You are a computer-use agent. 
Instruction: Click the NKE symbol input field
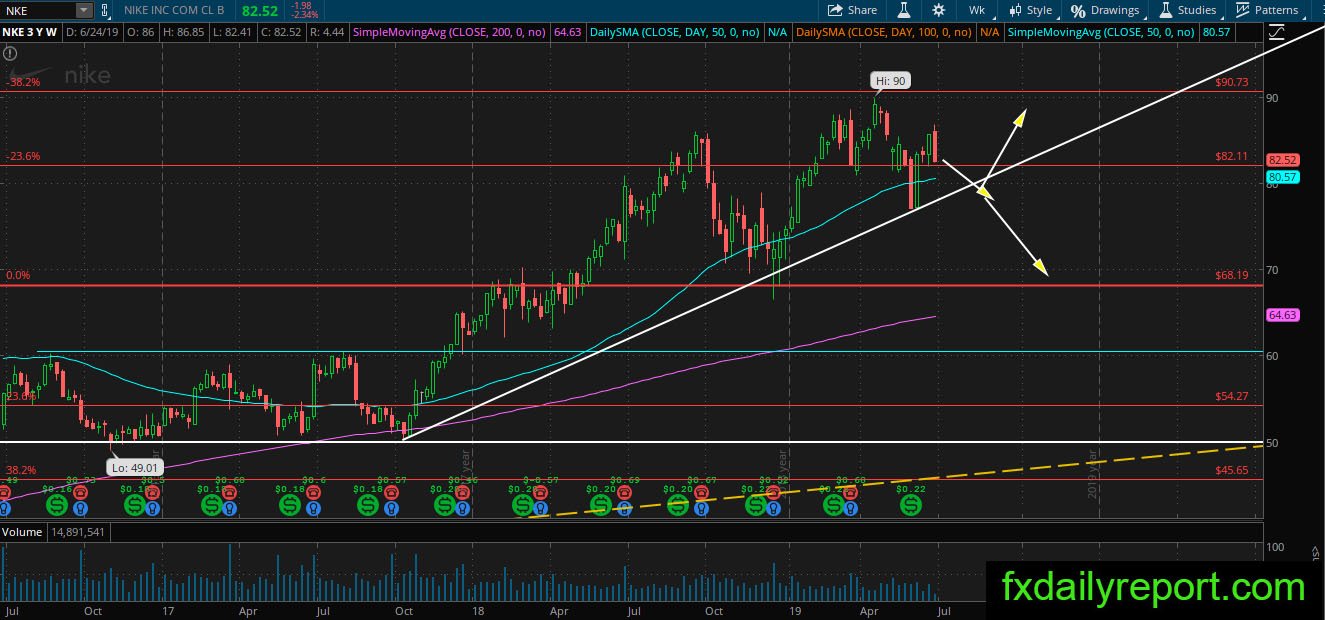click(x=38, y=10)
